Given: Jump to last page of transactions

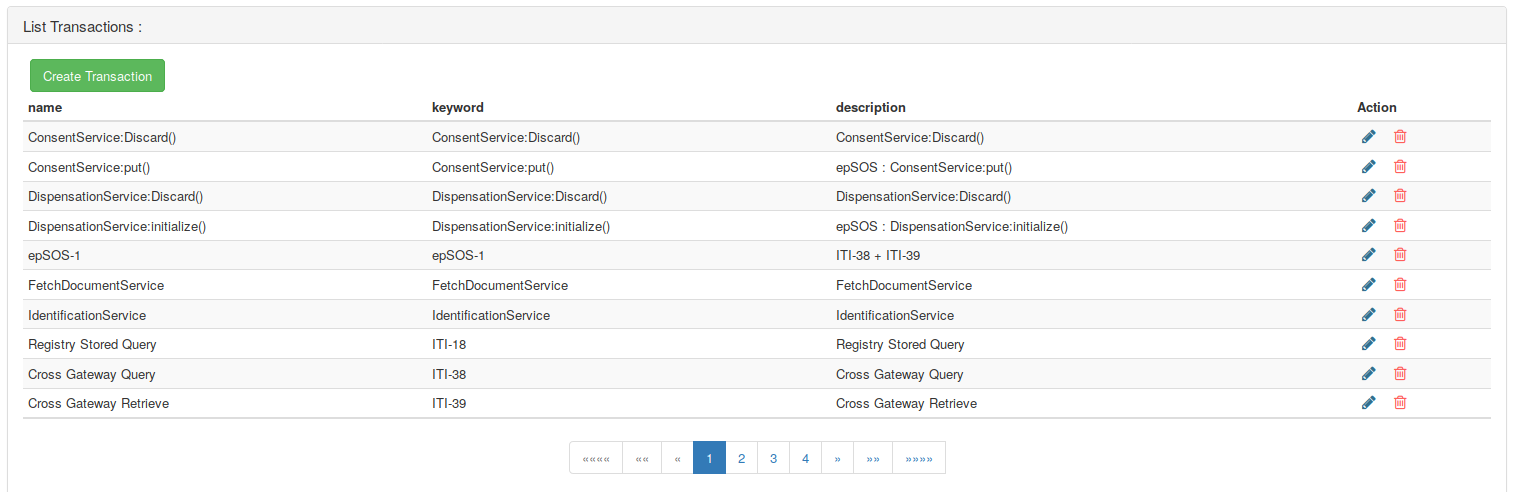Looking at the screenshot, I should coord(918,458).
